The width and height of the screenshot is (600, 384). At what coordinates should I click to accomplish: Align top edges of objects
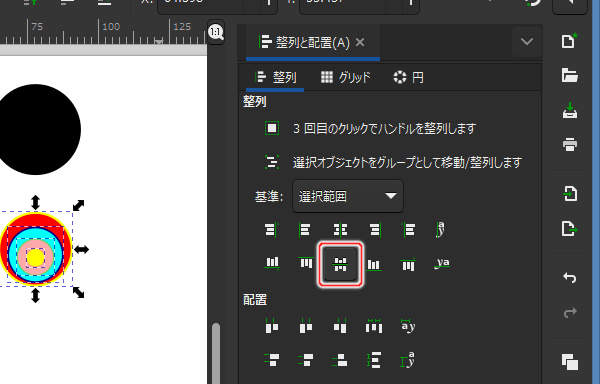point(306,263)
